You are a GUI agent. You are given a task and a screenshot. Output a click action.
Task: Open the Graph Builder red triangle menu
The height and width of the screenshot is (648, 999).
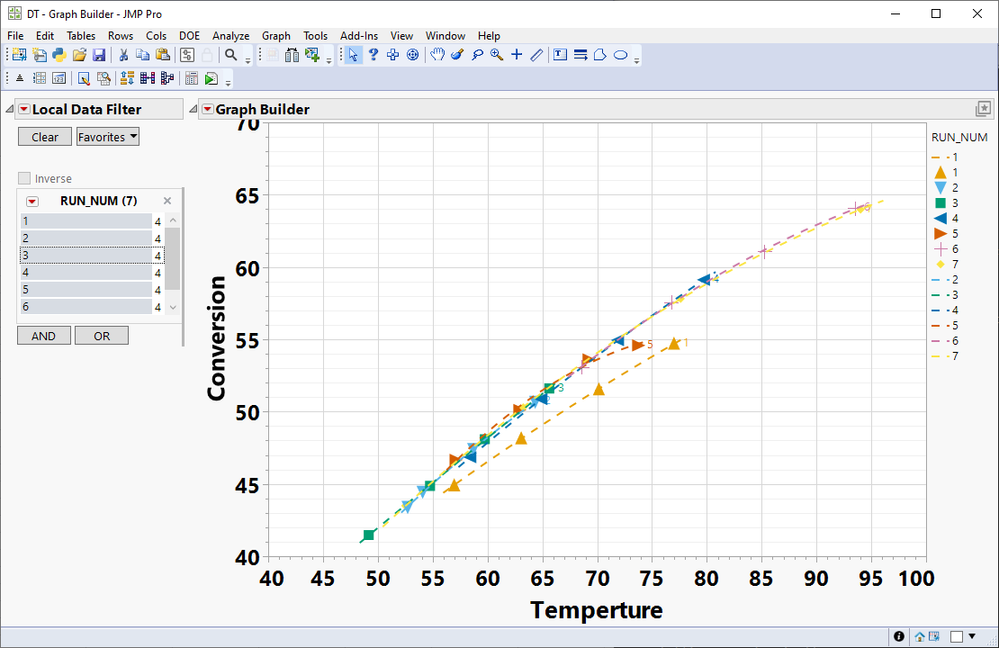[208, 110]
